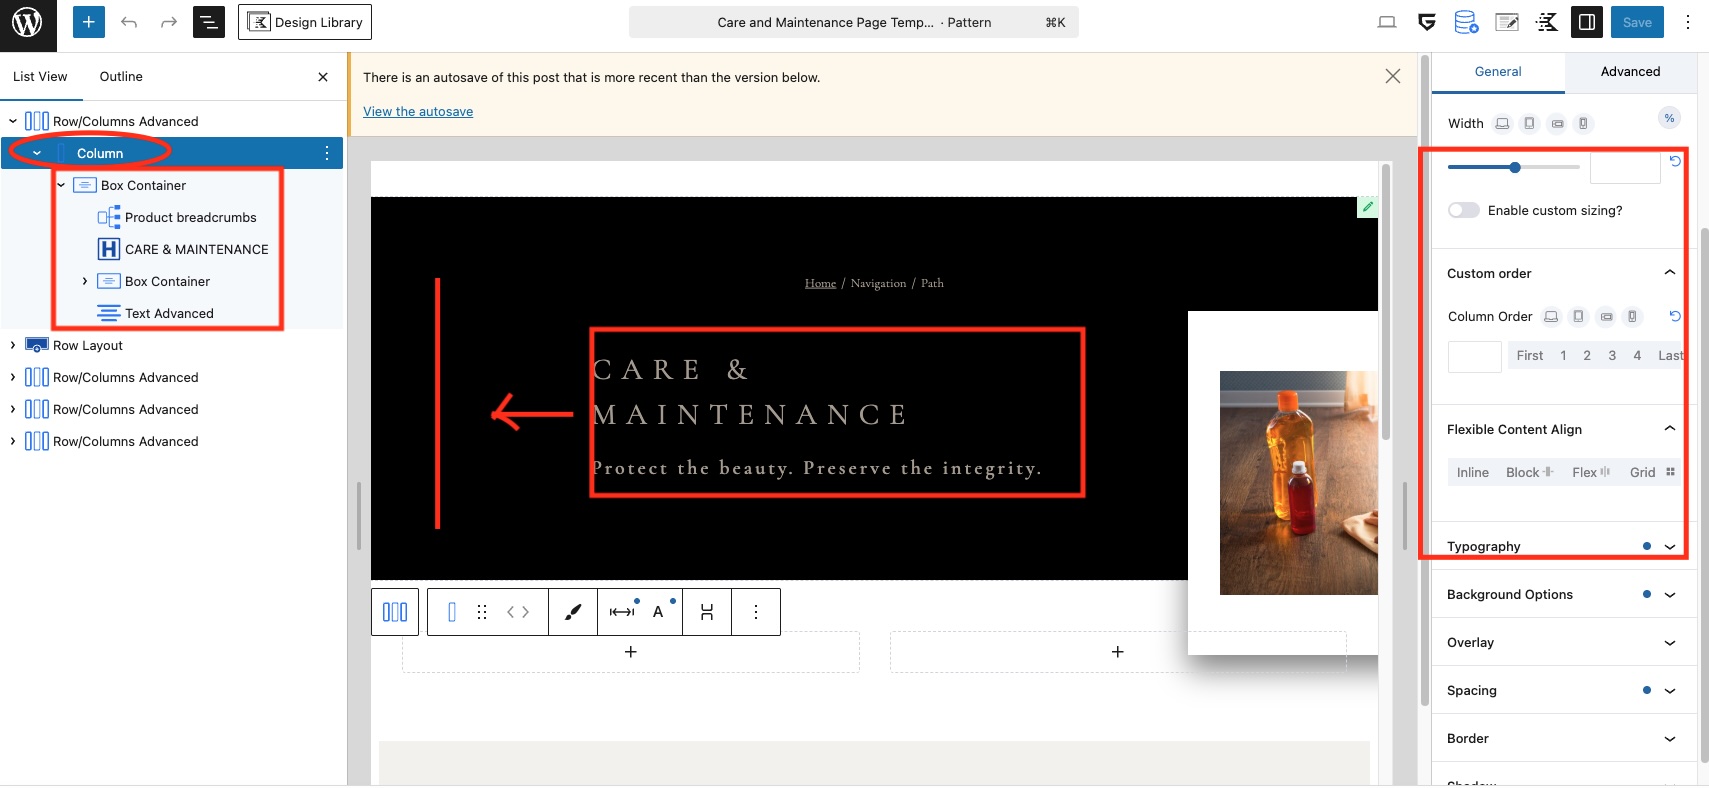Open the Kadence Blocks controls icon

[x=1547, y=22]
